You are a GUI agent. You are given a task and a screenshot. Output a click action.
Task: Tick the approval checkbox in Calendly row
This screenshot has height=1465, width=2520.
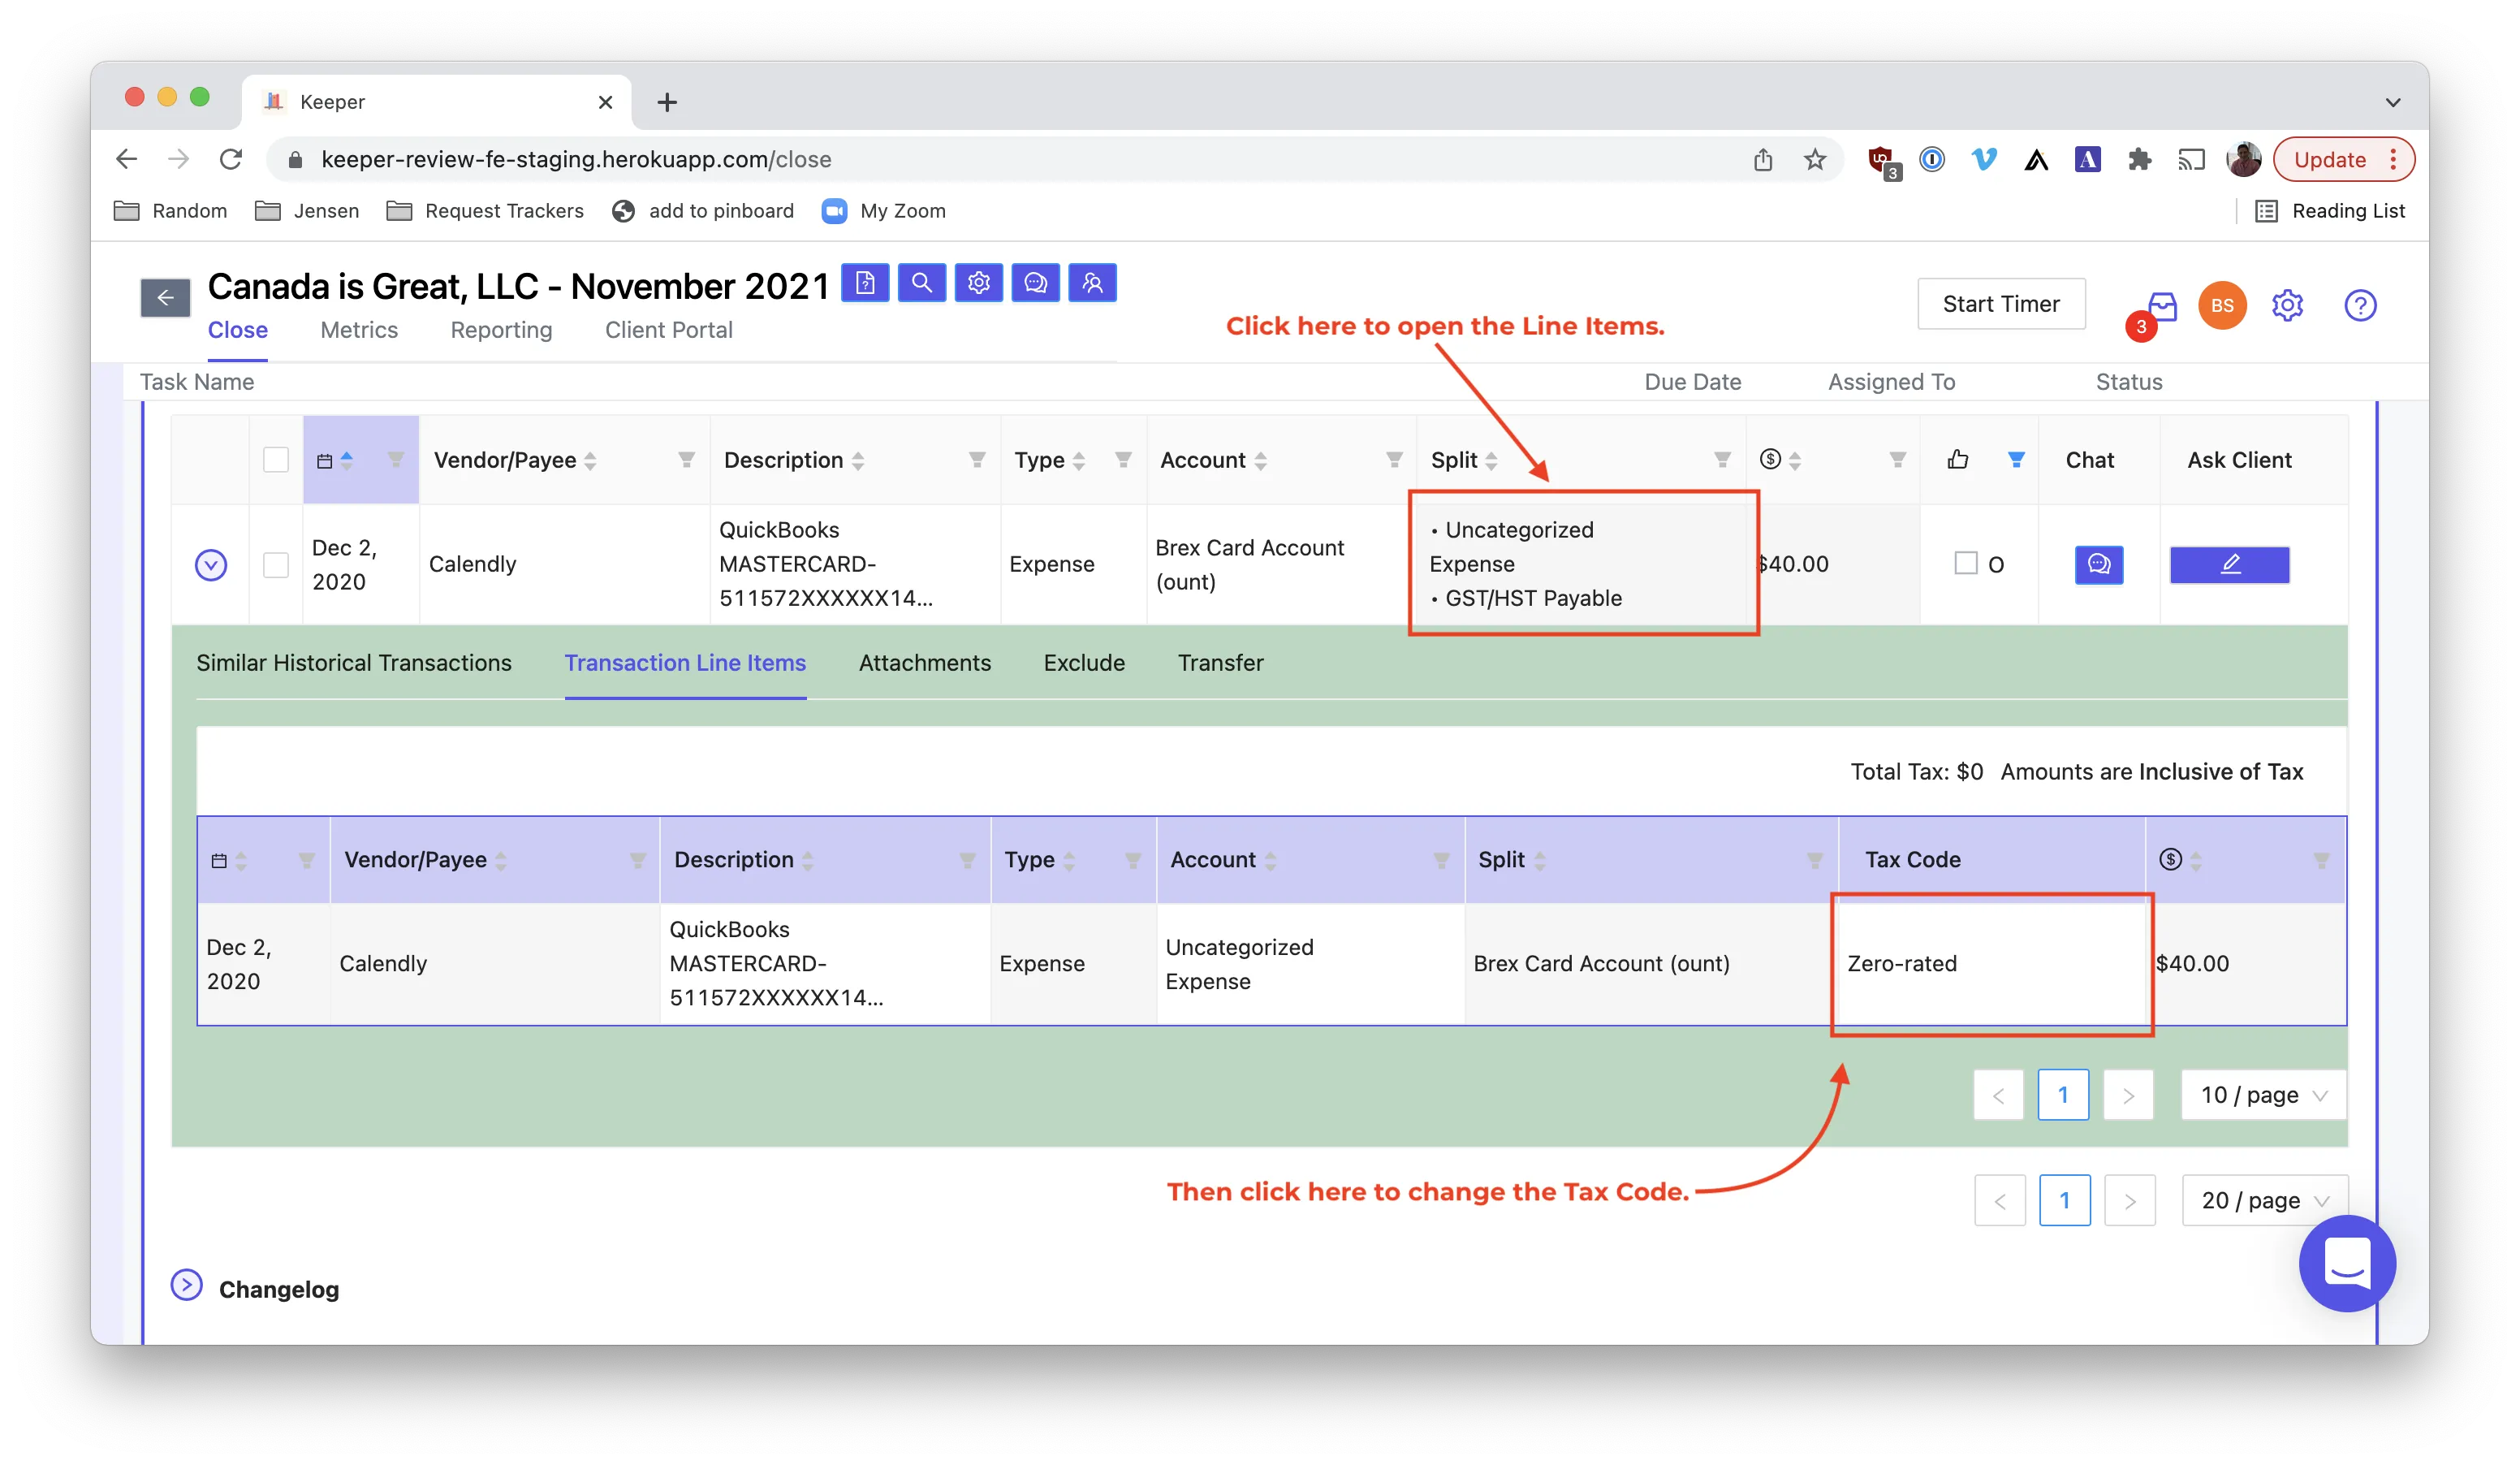pyautogui.click(x=1965, y=563)
